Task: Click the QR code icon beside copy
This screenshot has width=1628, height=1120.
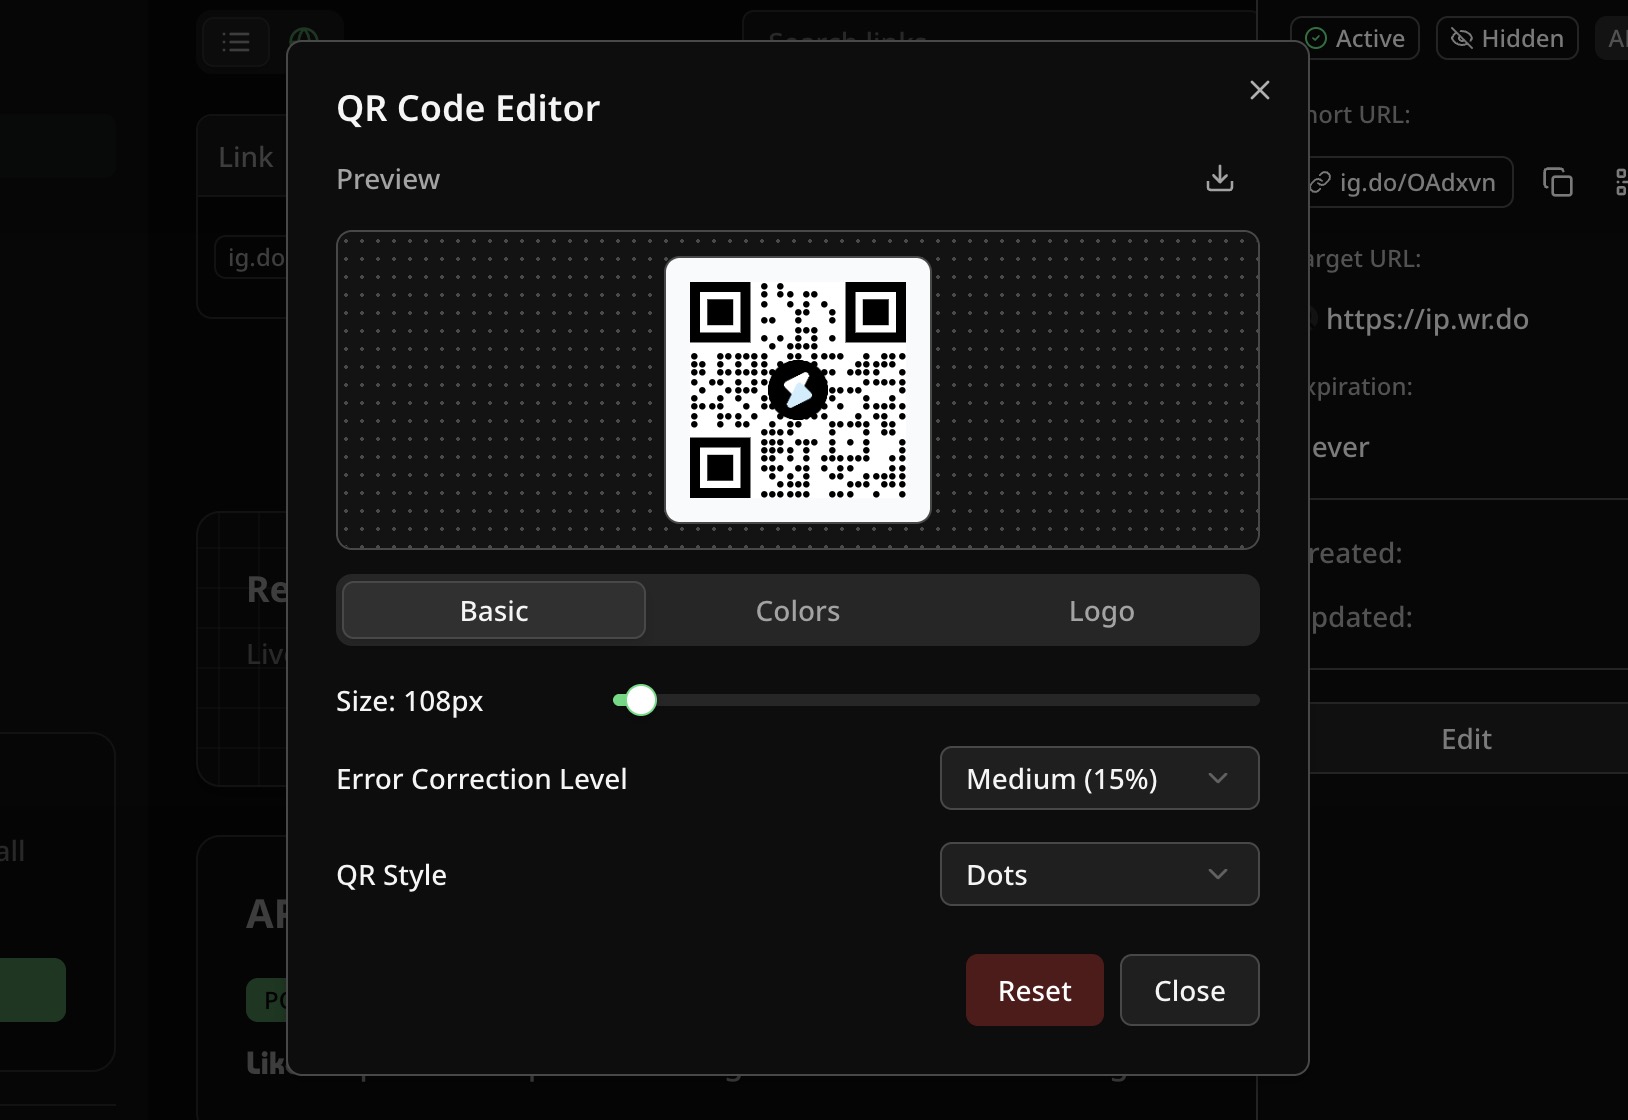Action: [x=1621, y=182]
